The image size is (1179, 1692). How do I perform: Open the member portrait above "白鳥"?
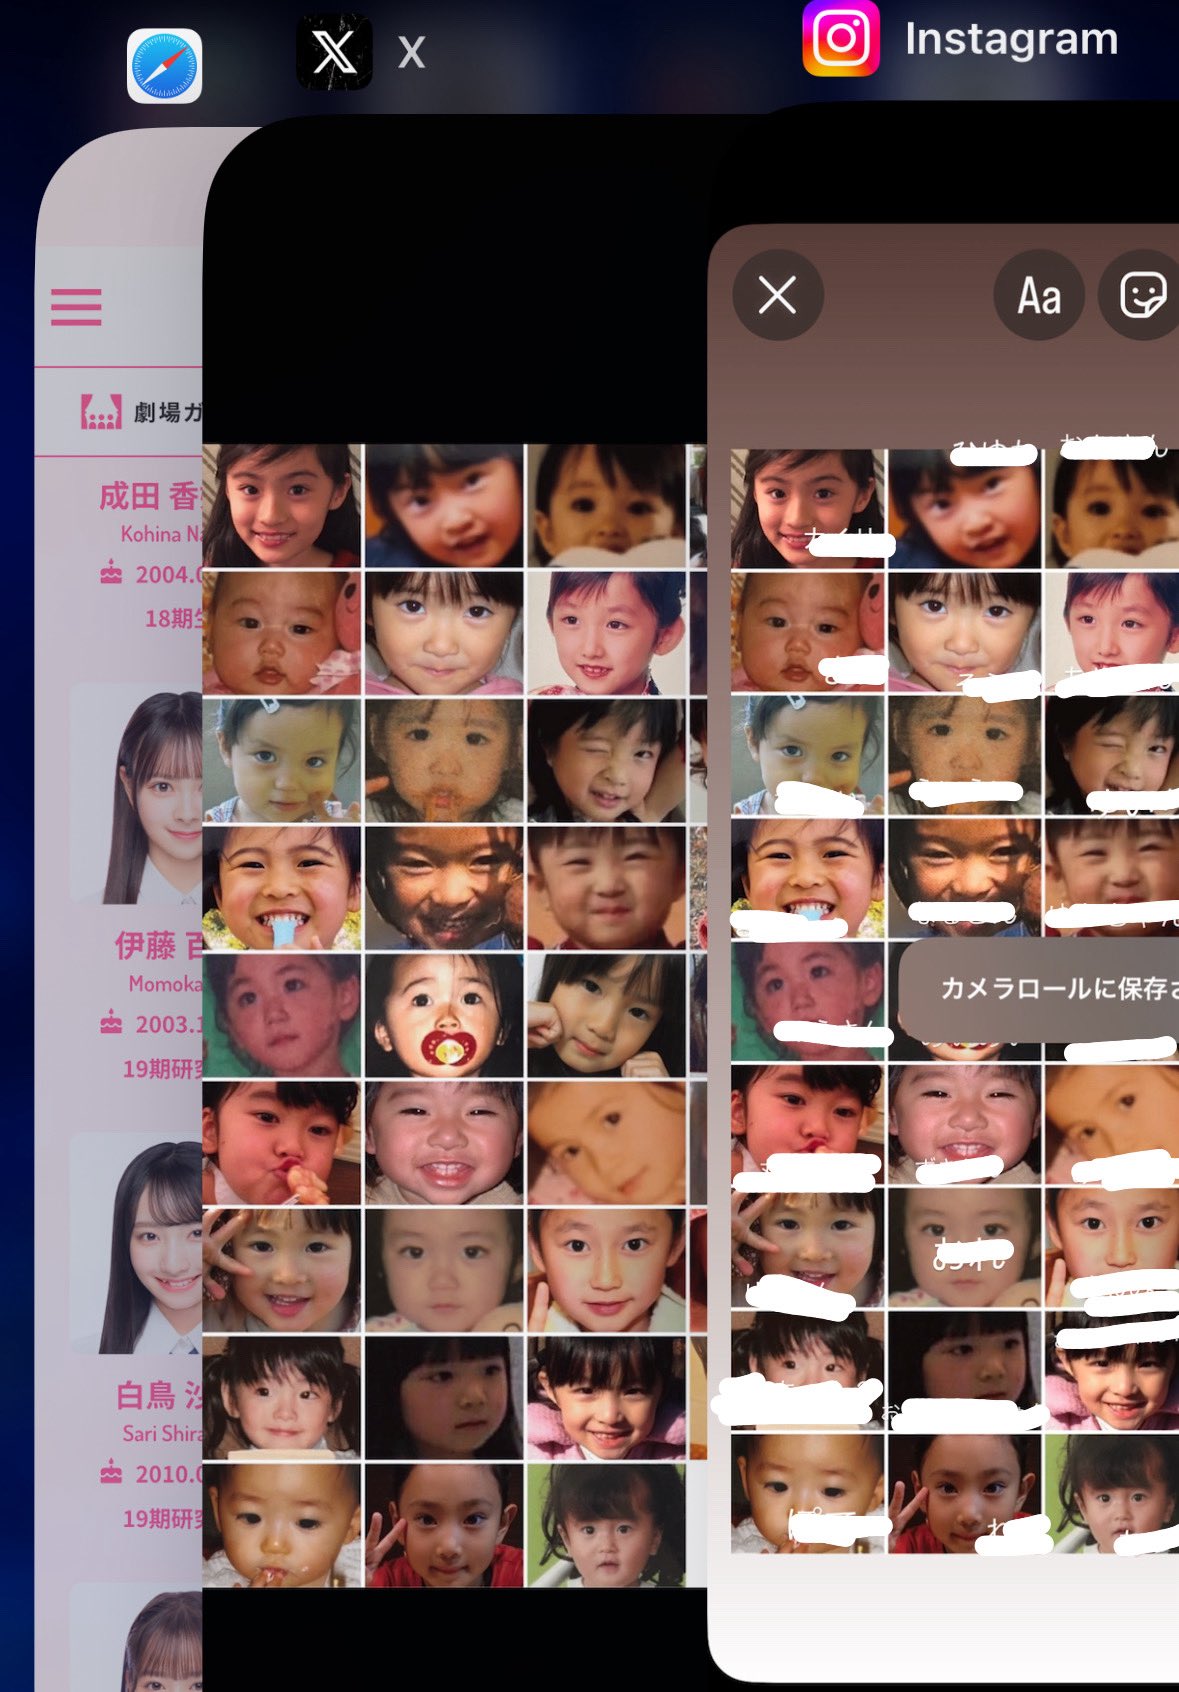coord(137,1244)
